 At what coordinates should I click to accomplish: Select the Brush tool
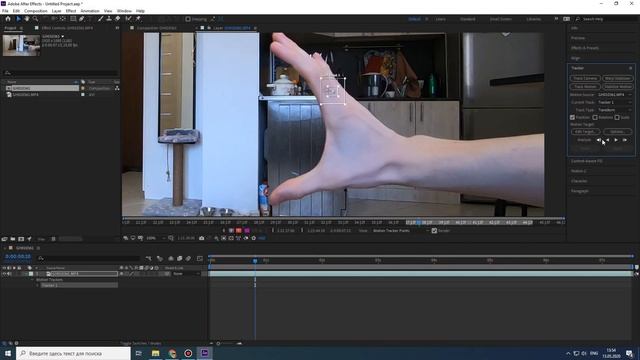click(x=100, y=19)
